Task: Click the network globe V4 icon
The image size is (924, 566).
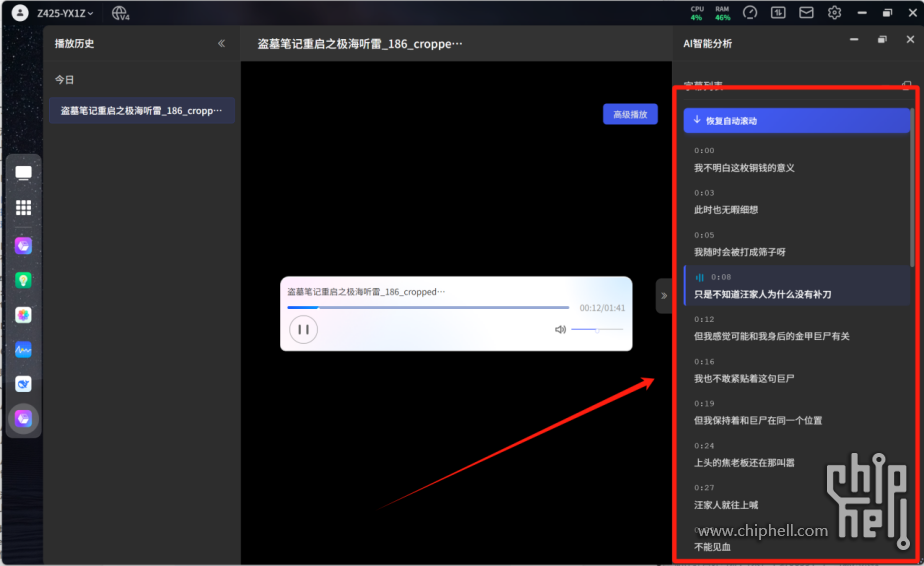Action: pyautogui.click(x=120, y=13)
